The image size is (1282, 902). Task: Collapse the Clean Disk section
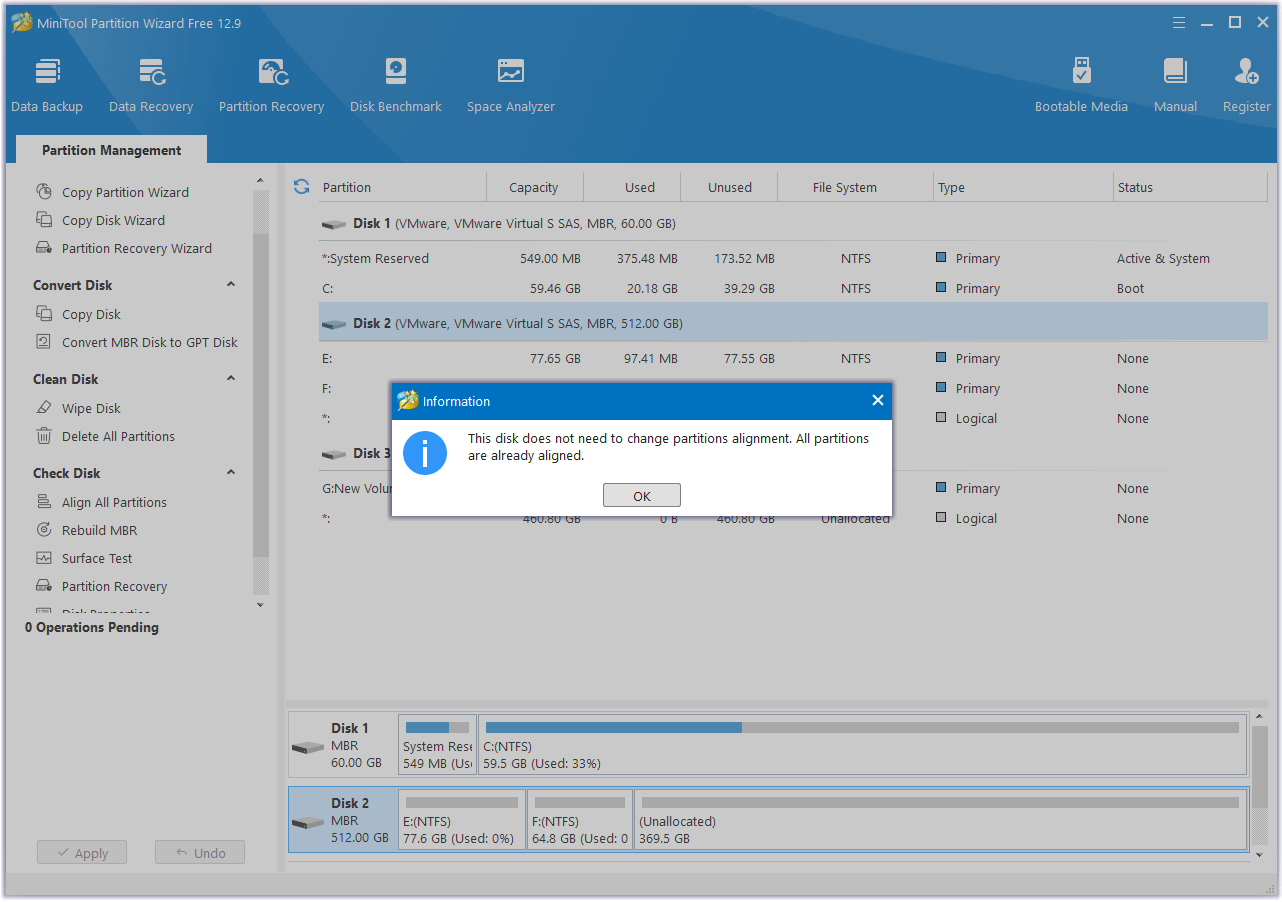pyautogui.click(x=231, y=379)
